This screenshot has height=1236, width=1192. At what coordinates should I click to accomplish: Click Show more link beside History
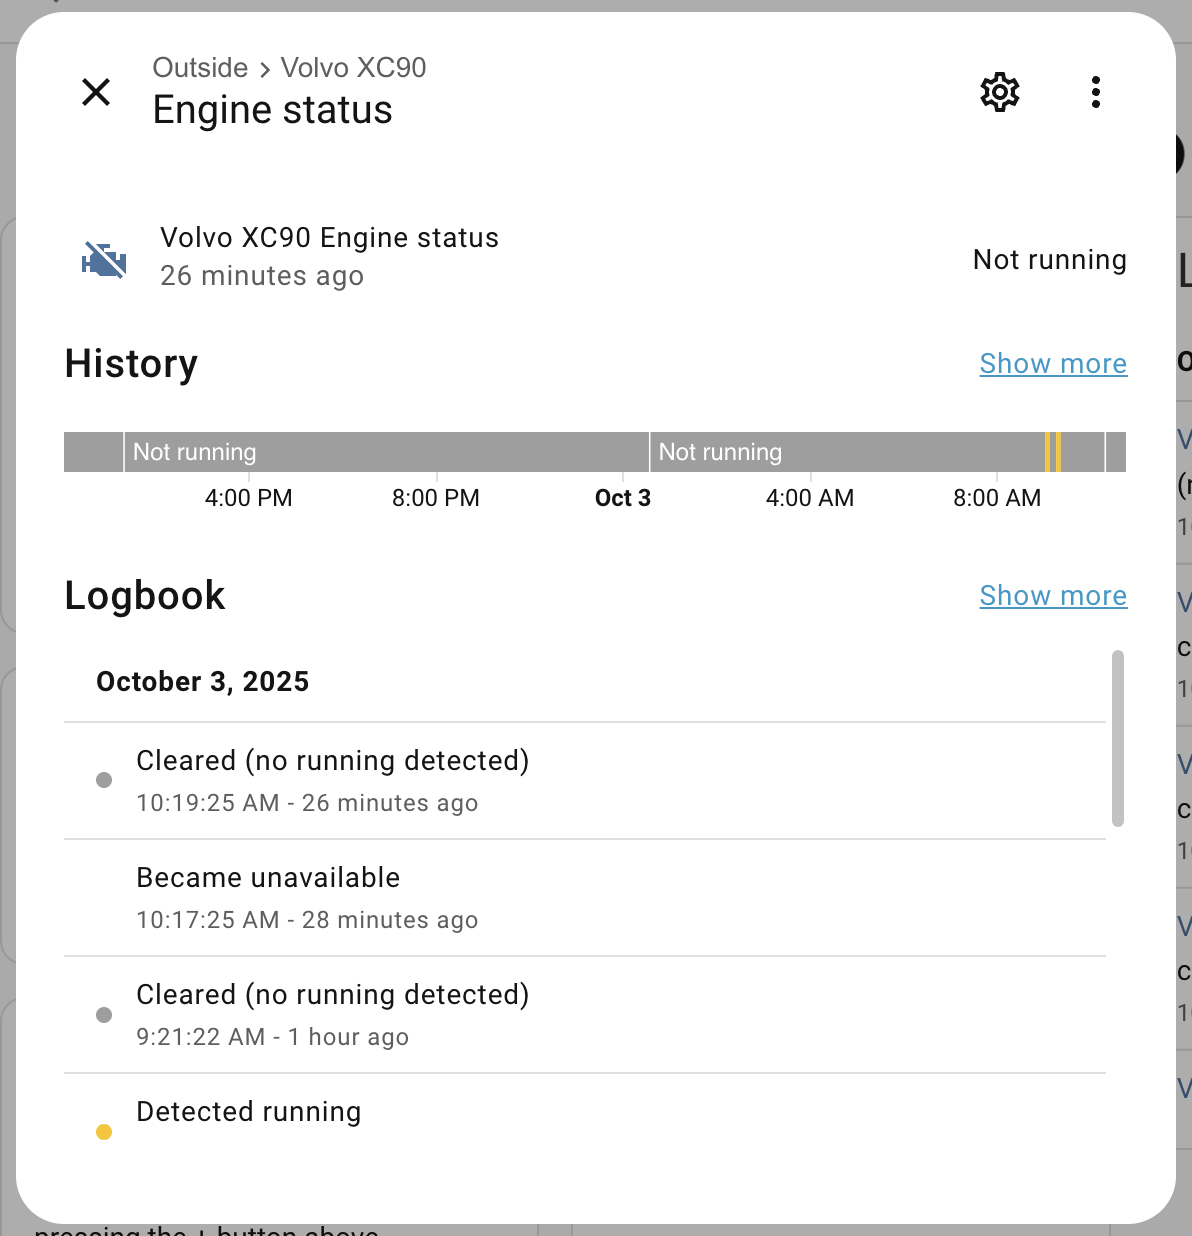[x=1053, y=364]
